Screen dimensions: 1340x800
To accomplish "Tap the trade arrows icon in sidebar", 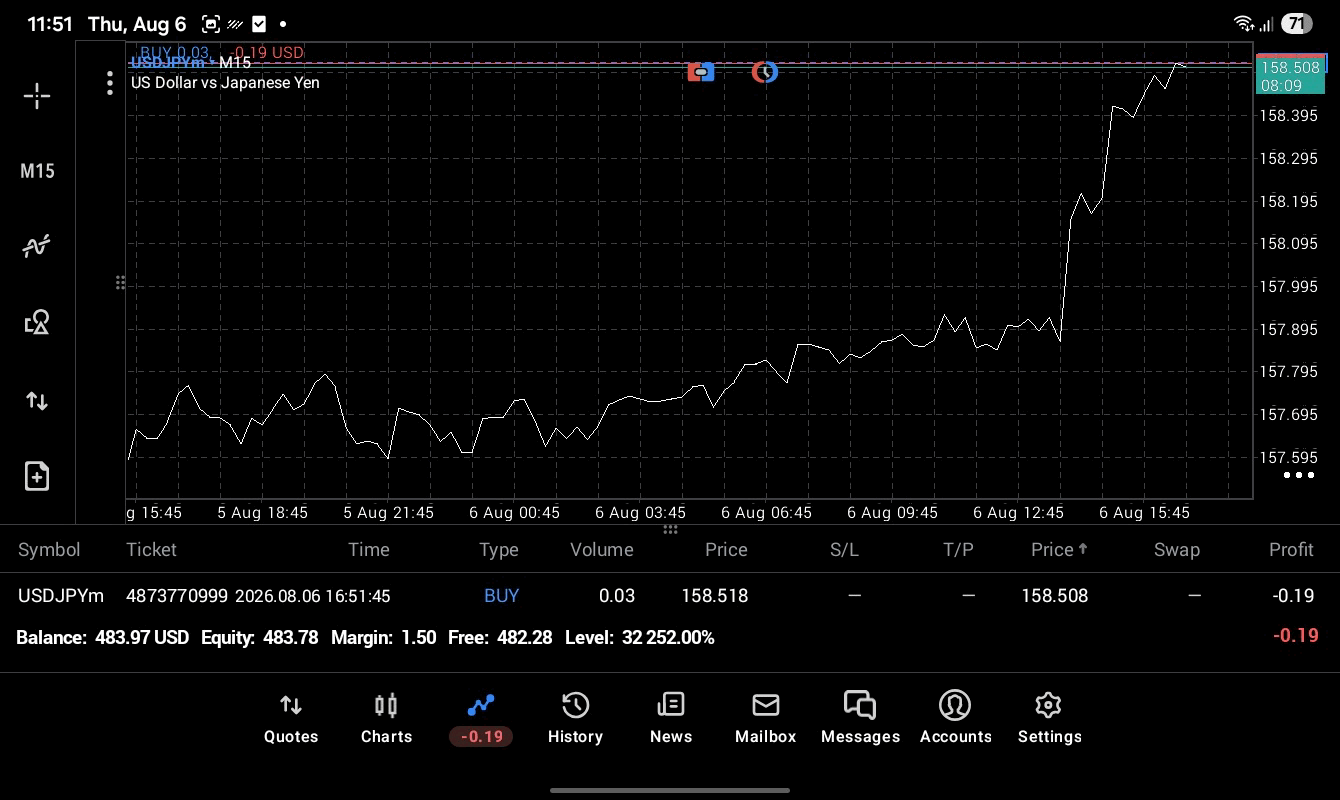I will (37, 401).
